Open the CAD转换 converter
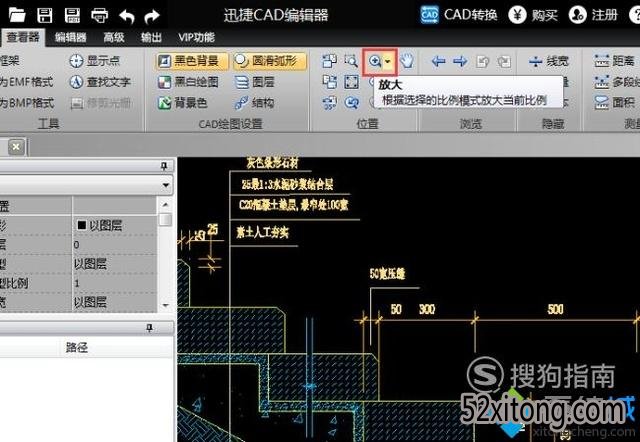 (459, 15)
